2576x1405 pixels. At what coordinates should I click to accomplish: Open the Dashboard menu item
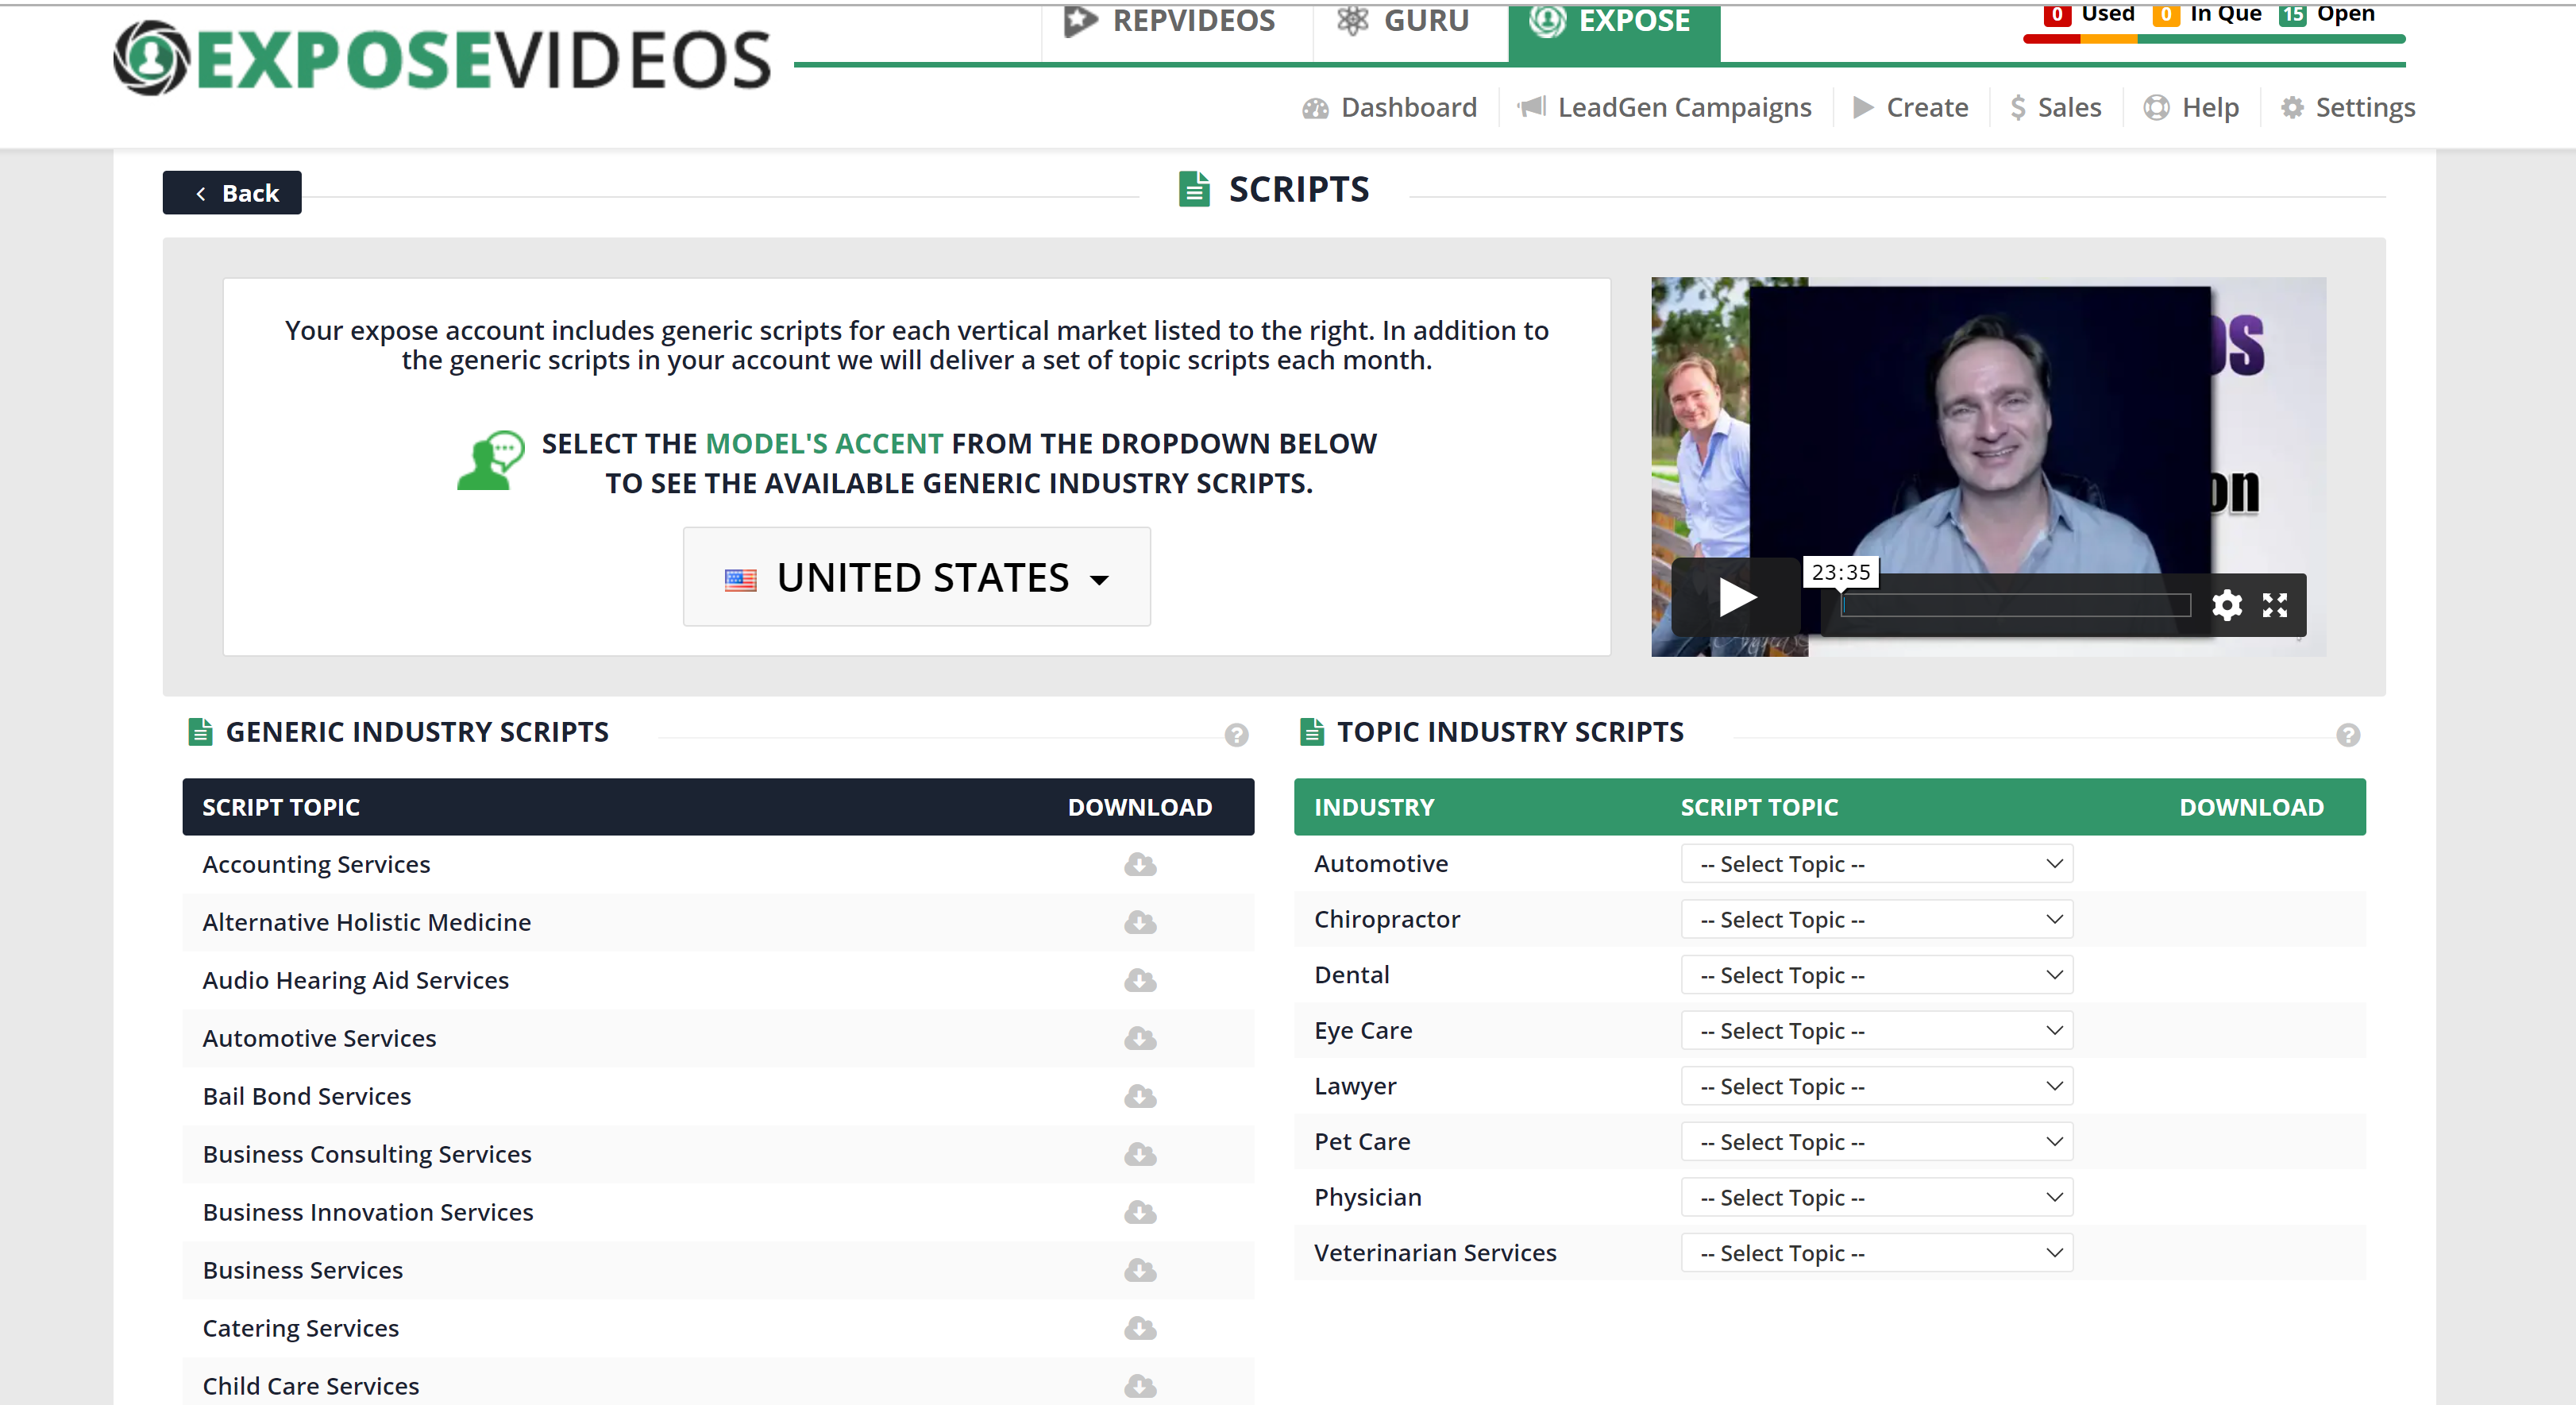point(1389,107)
